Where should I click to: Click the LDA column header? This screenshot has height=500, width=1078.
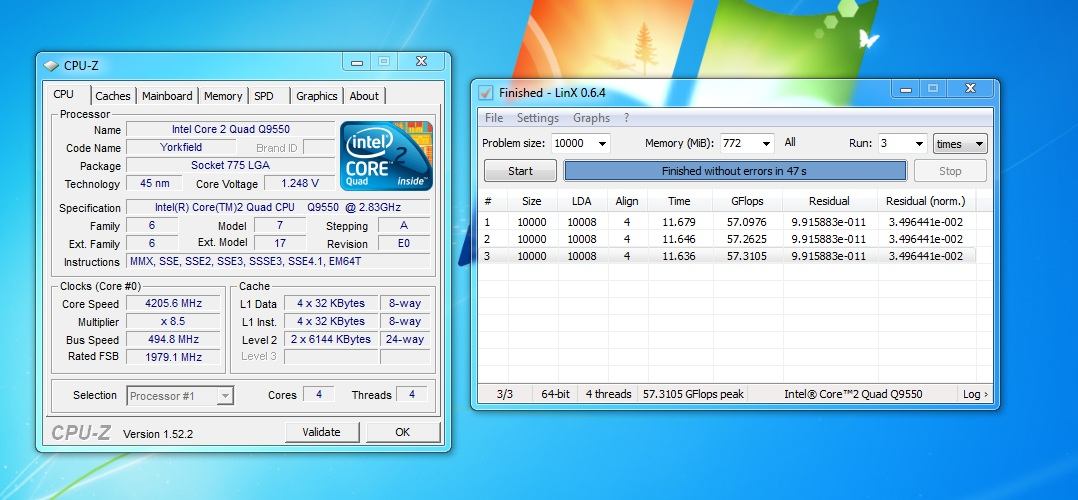coord(582,201)
